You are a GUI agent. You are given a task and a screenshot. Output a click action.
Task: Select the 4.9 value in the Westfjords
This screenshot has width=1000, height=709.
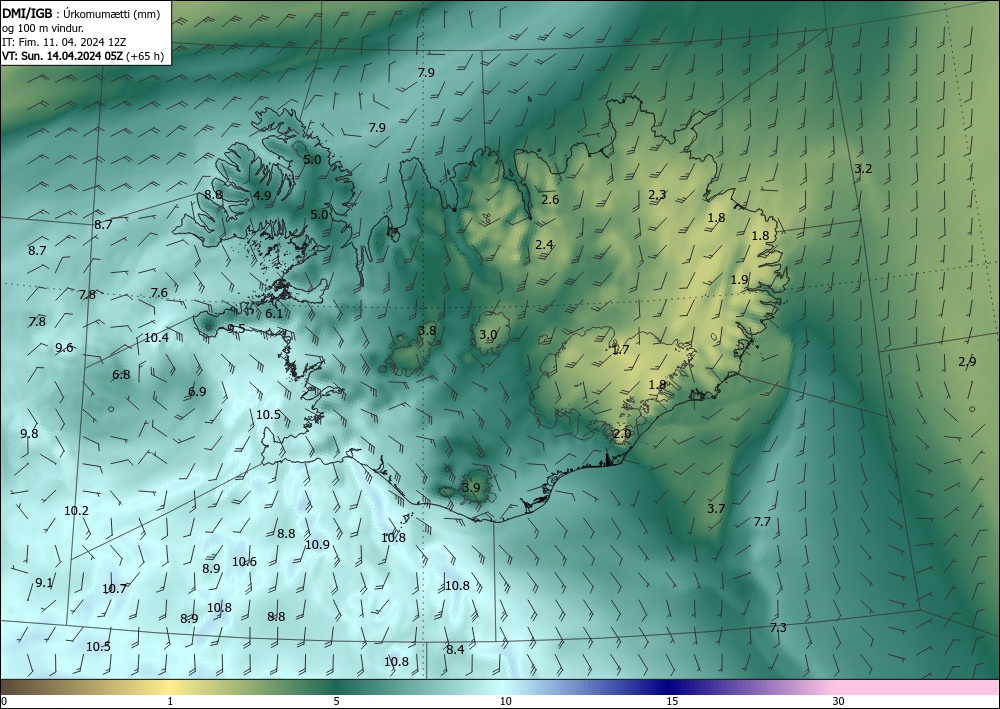coord(262,196)
